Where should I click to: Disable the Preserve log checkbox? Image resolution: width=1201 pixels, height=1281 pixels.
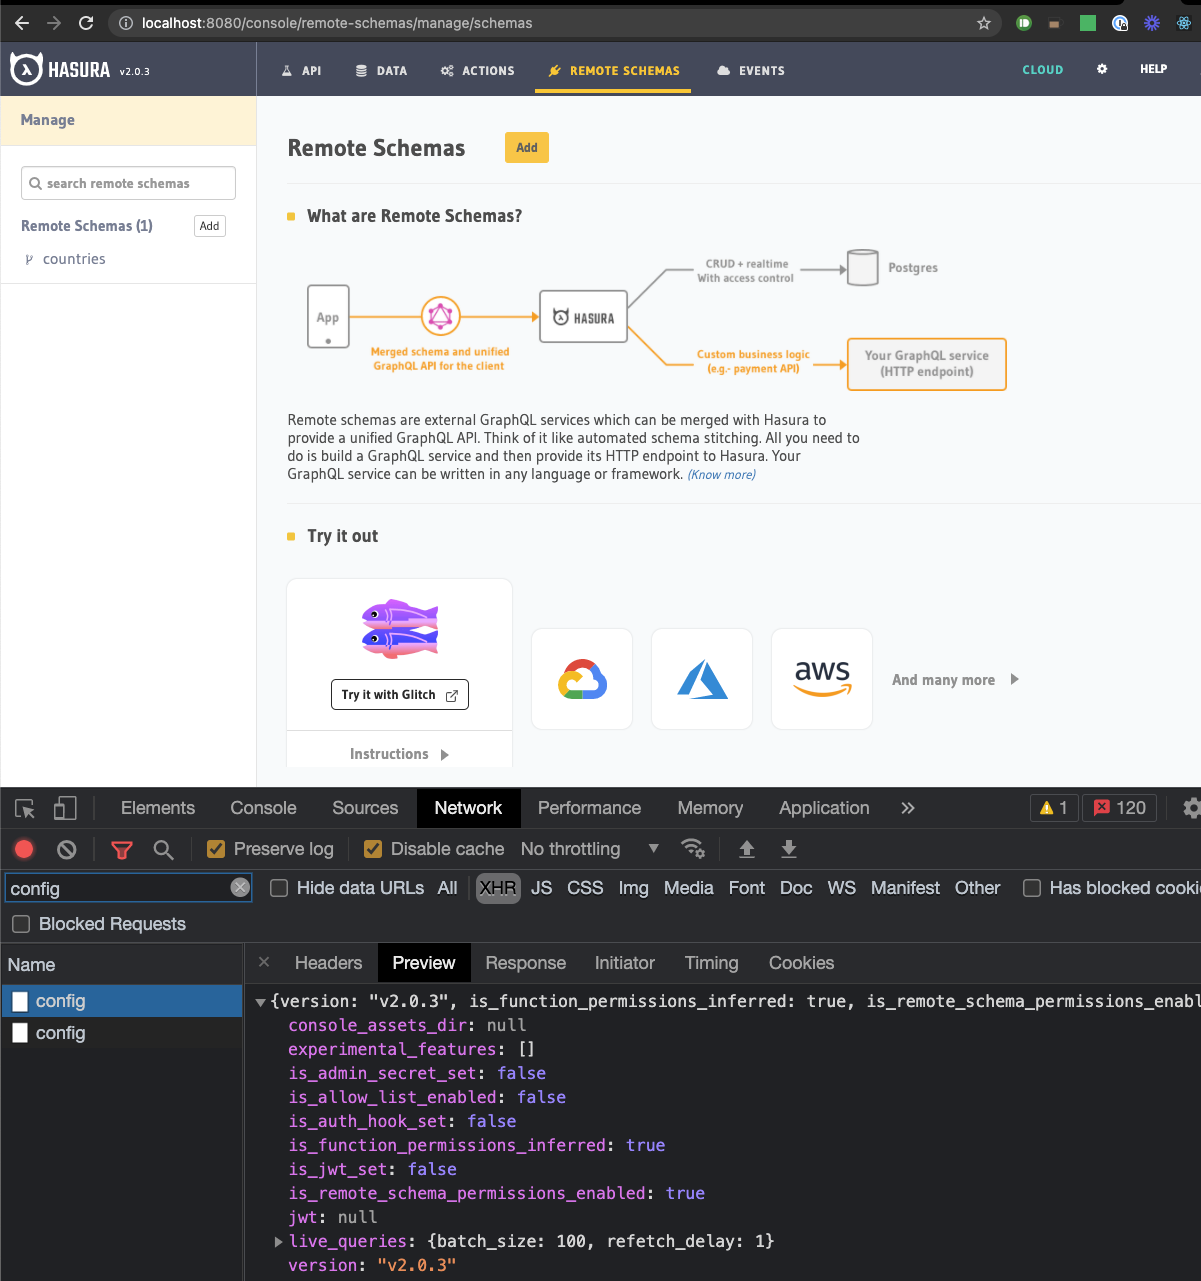tap(216, 848)
